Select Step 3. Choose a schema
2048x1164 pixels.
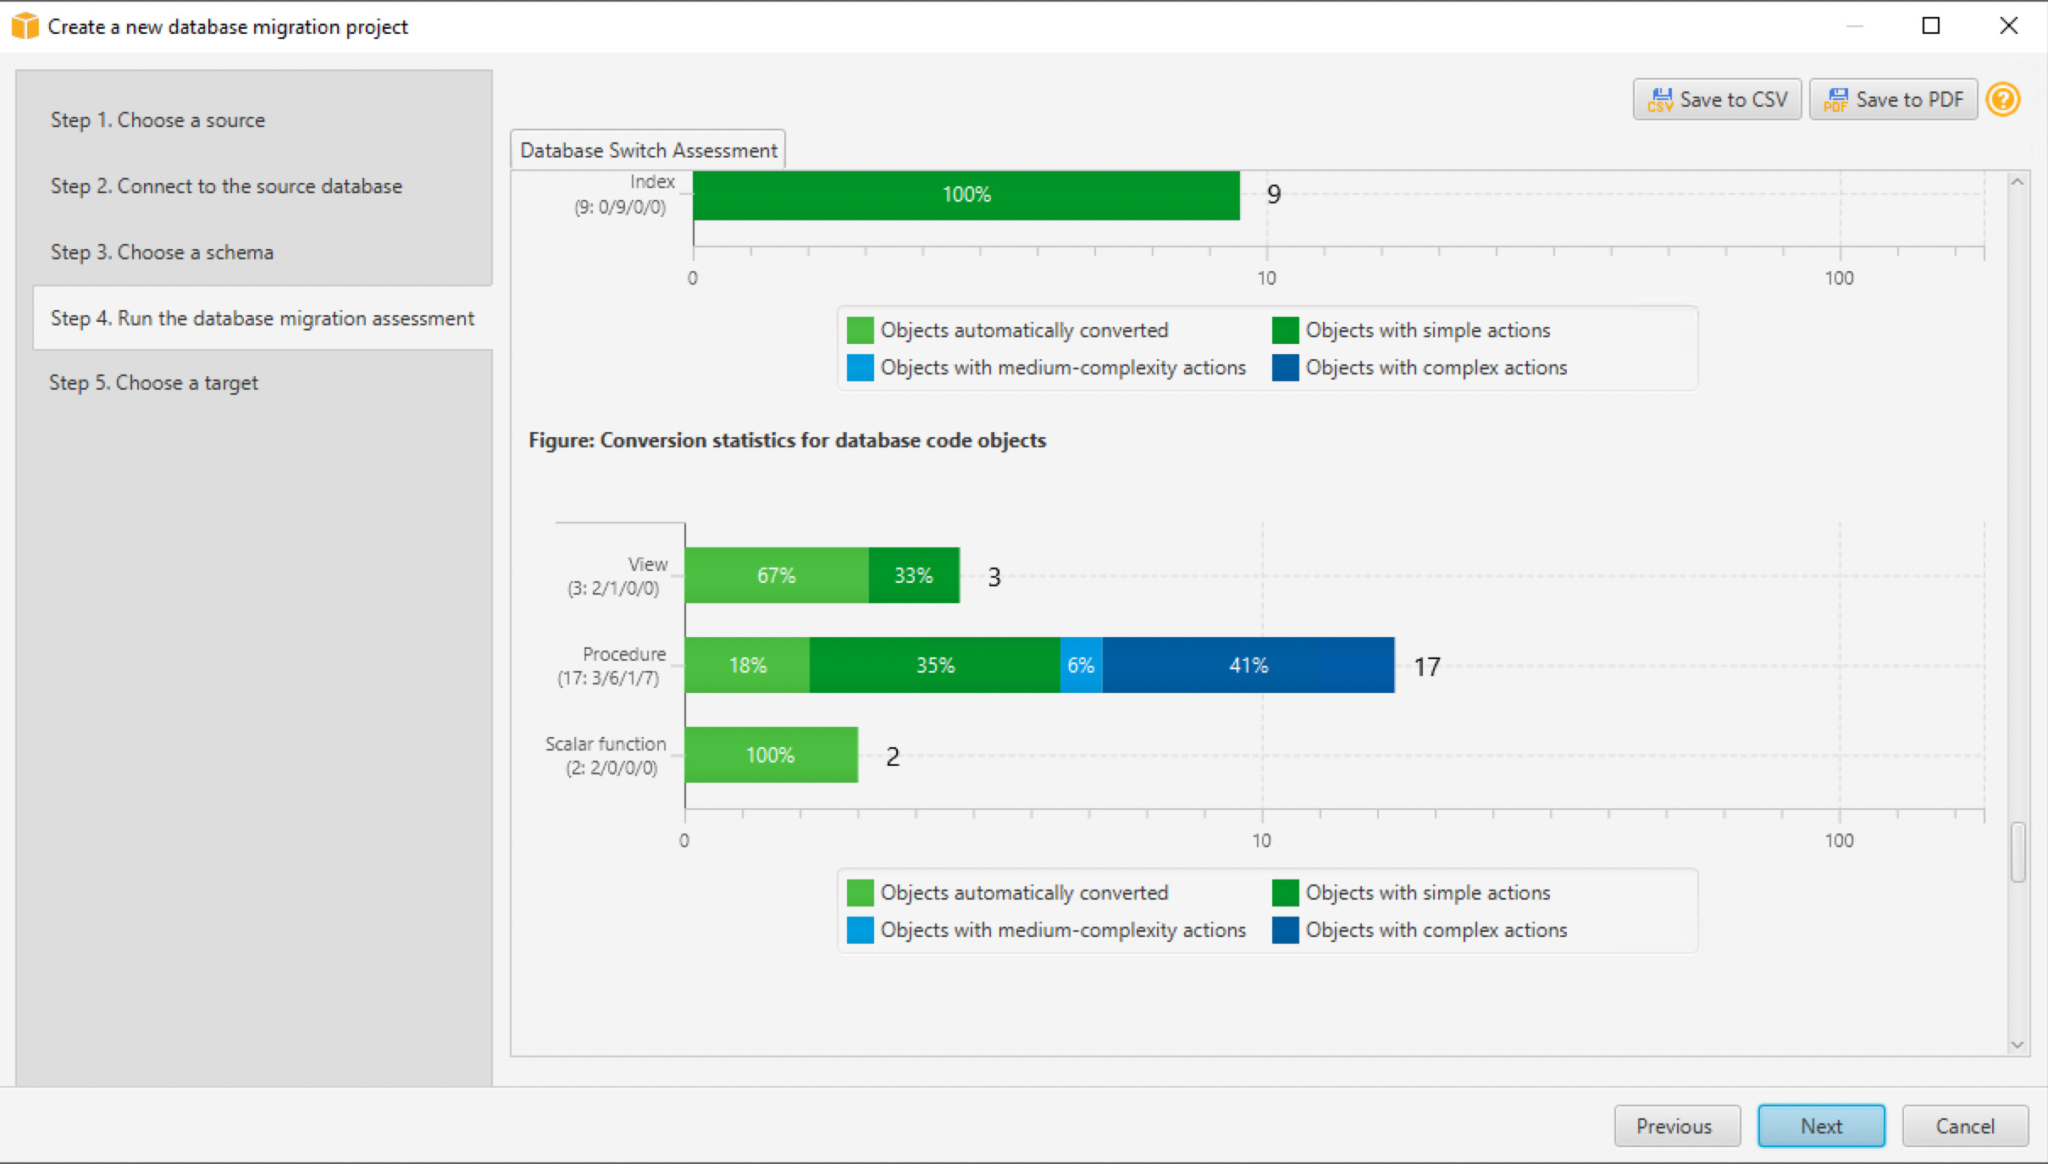tap(162, 252)
